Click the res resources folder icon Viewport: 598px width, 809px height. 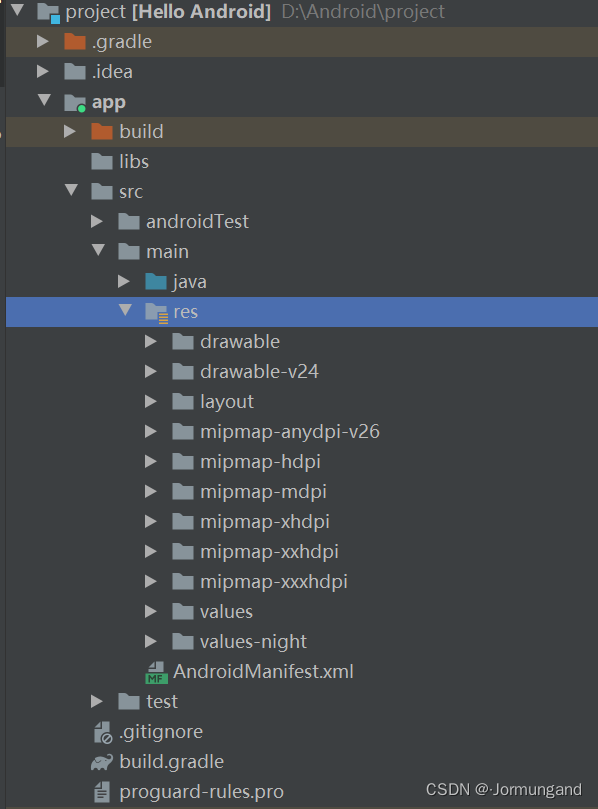[156, 312]
